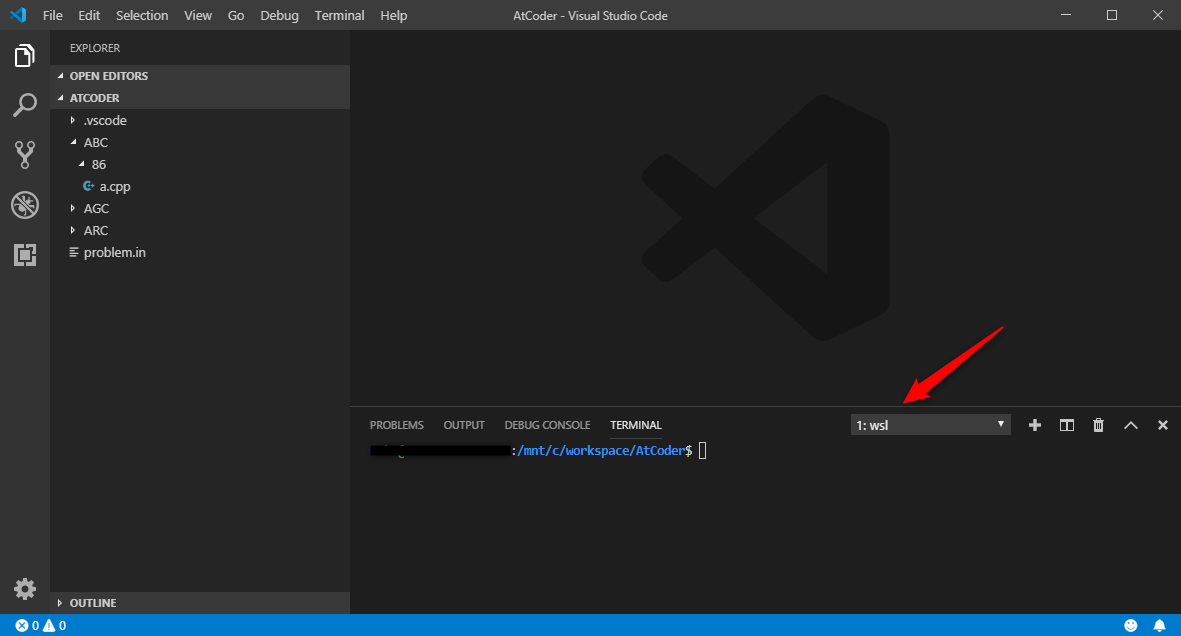Select the TERMINAL tab

636,425
